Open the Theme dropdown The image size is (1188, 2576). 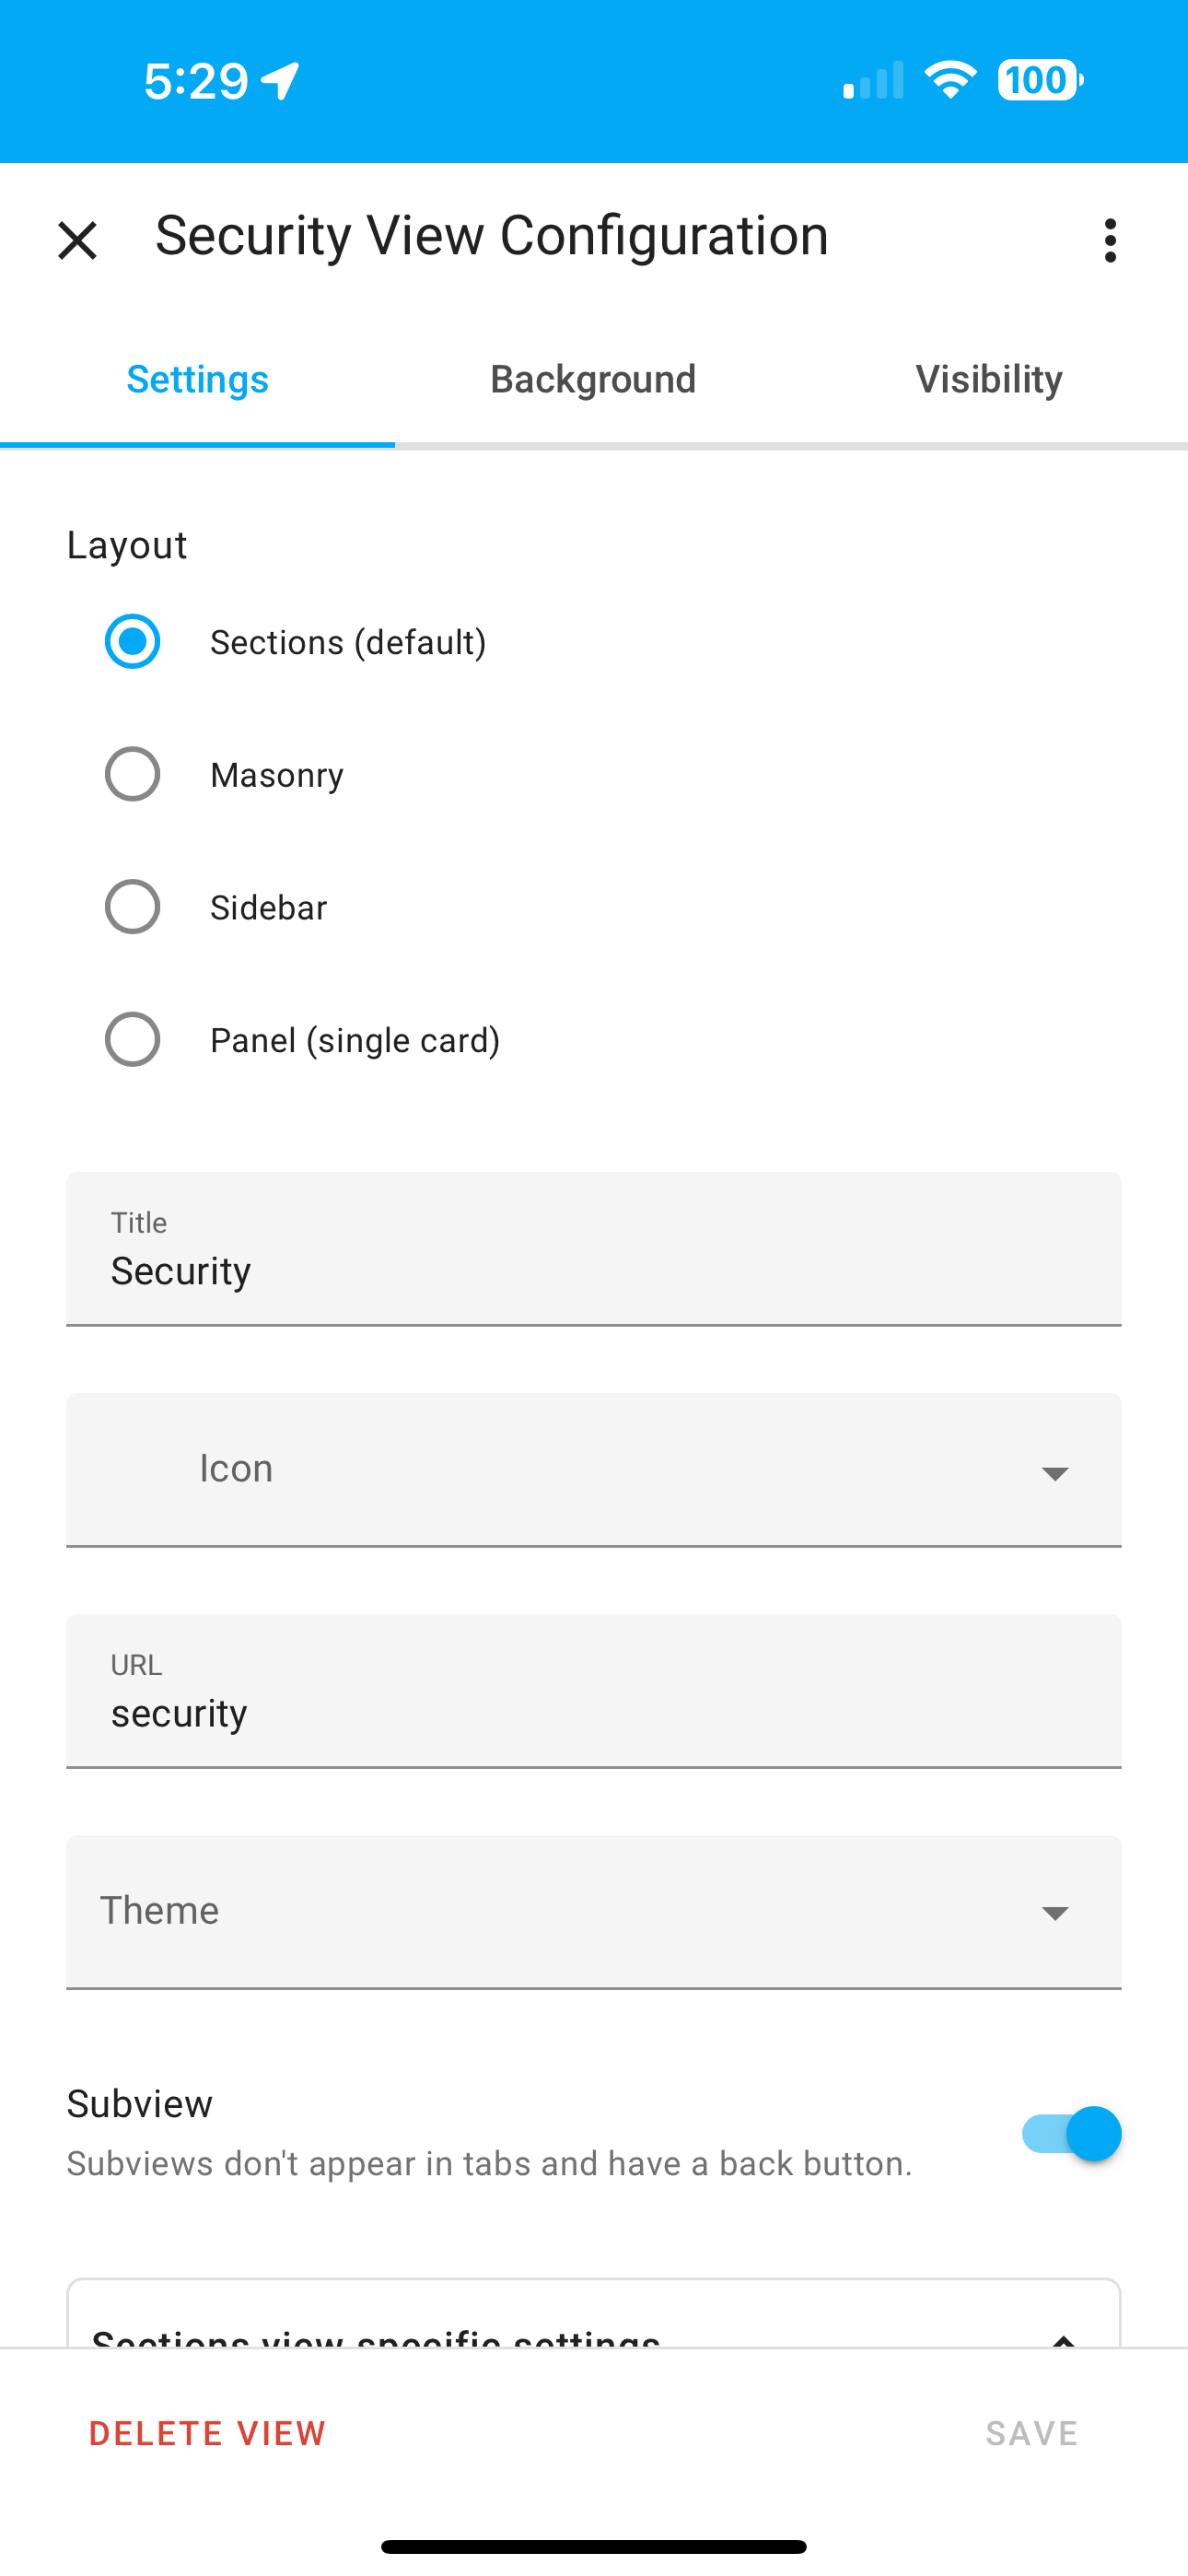[594, 1912]
